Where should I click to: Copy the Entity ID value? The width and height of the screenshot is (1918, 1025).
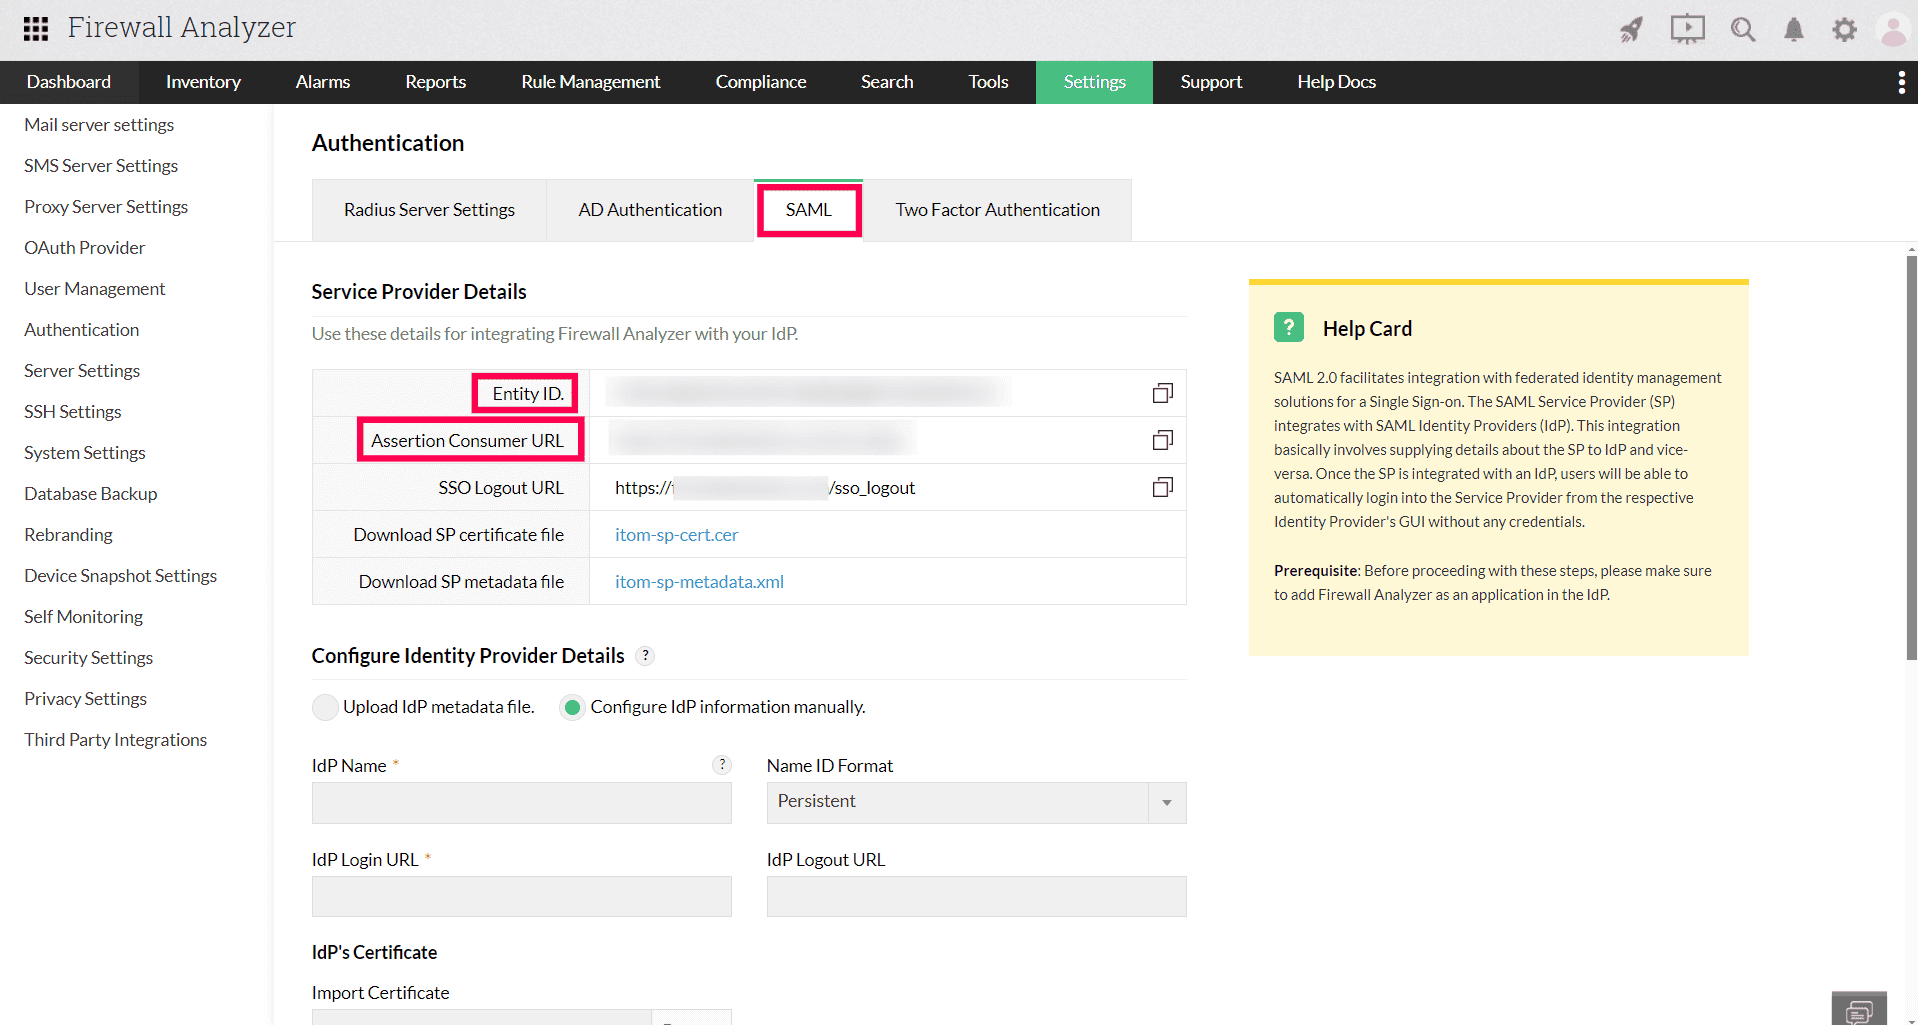click(x=1162, y=392)
